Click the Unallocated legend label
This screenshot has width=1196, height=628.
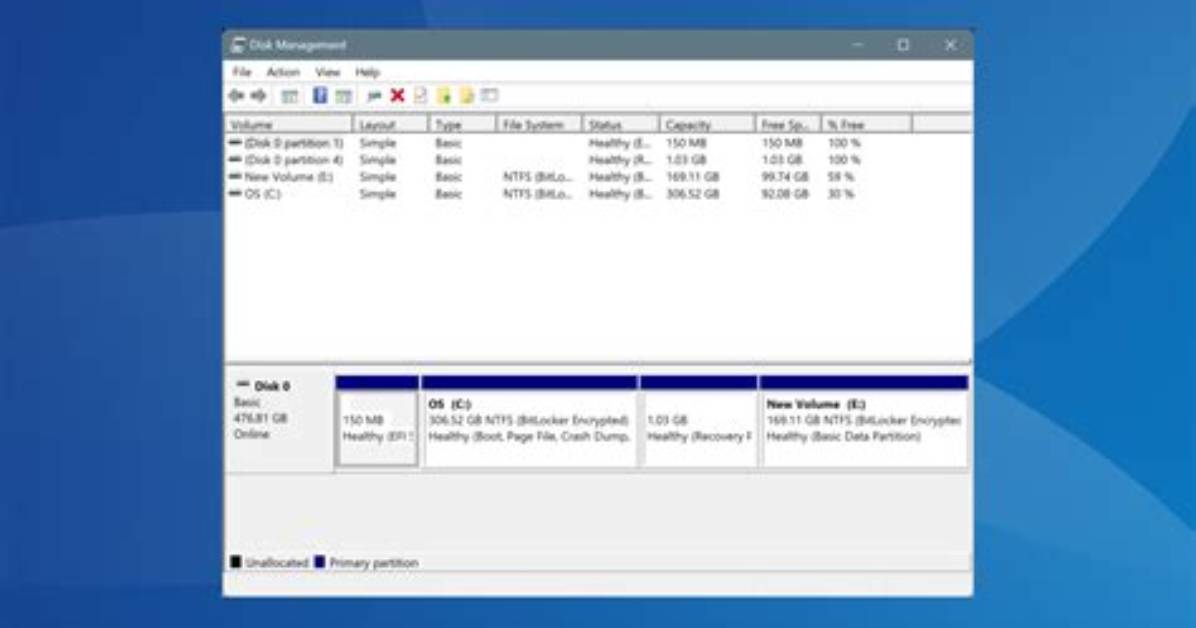tap(276, 562)
